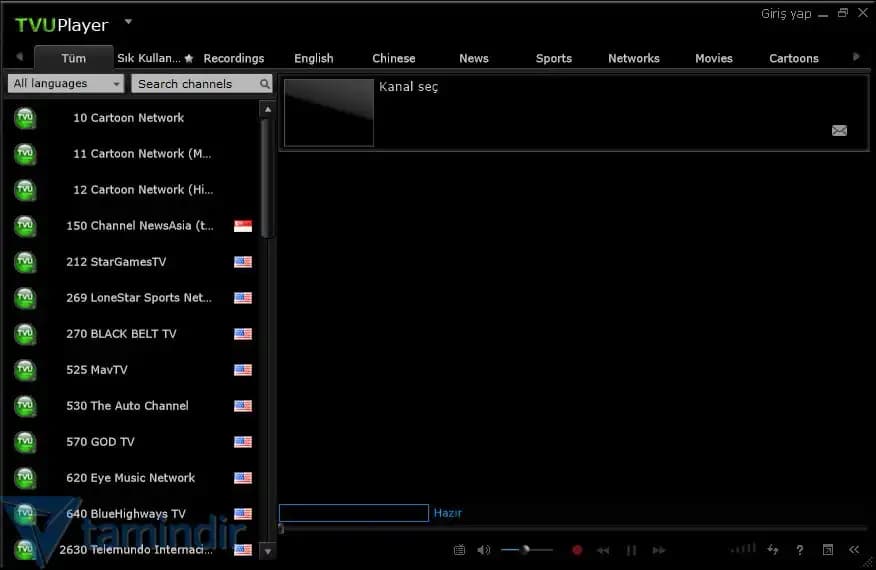Click the rewind playback button
Viewport: 876px width, 570px height.
click(603, 550)
